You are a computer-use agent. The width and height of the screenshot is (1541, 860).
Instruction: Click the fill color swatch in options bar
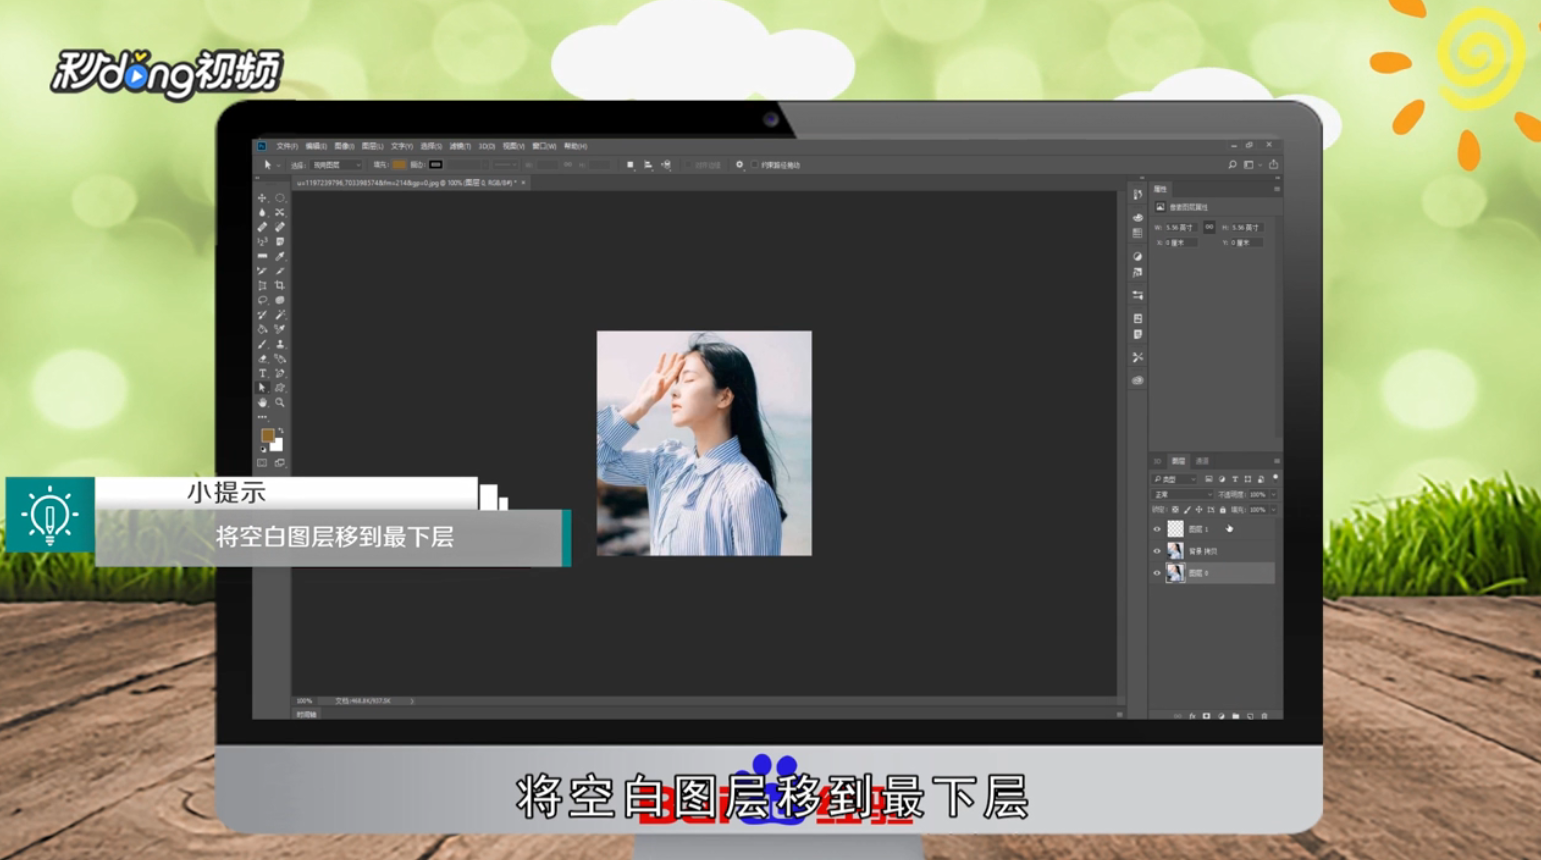(x=399, y=165)
